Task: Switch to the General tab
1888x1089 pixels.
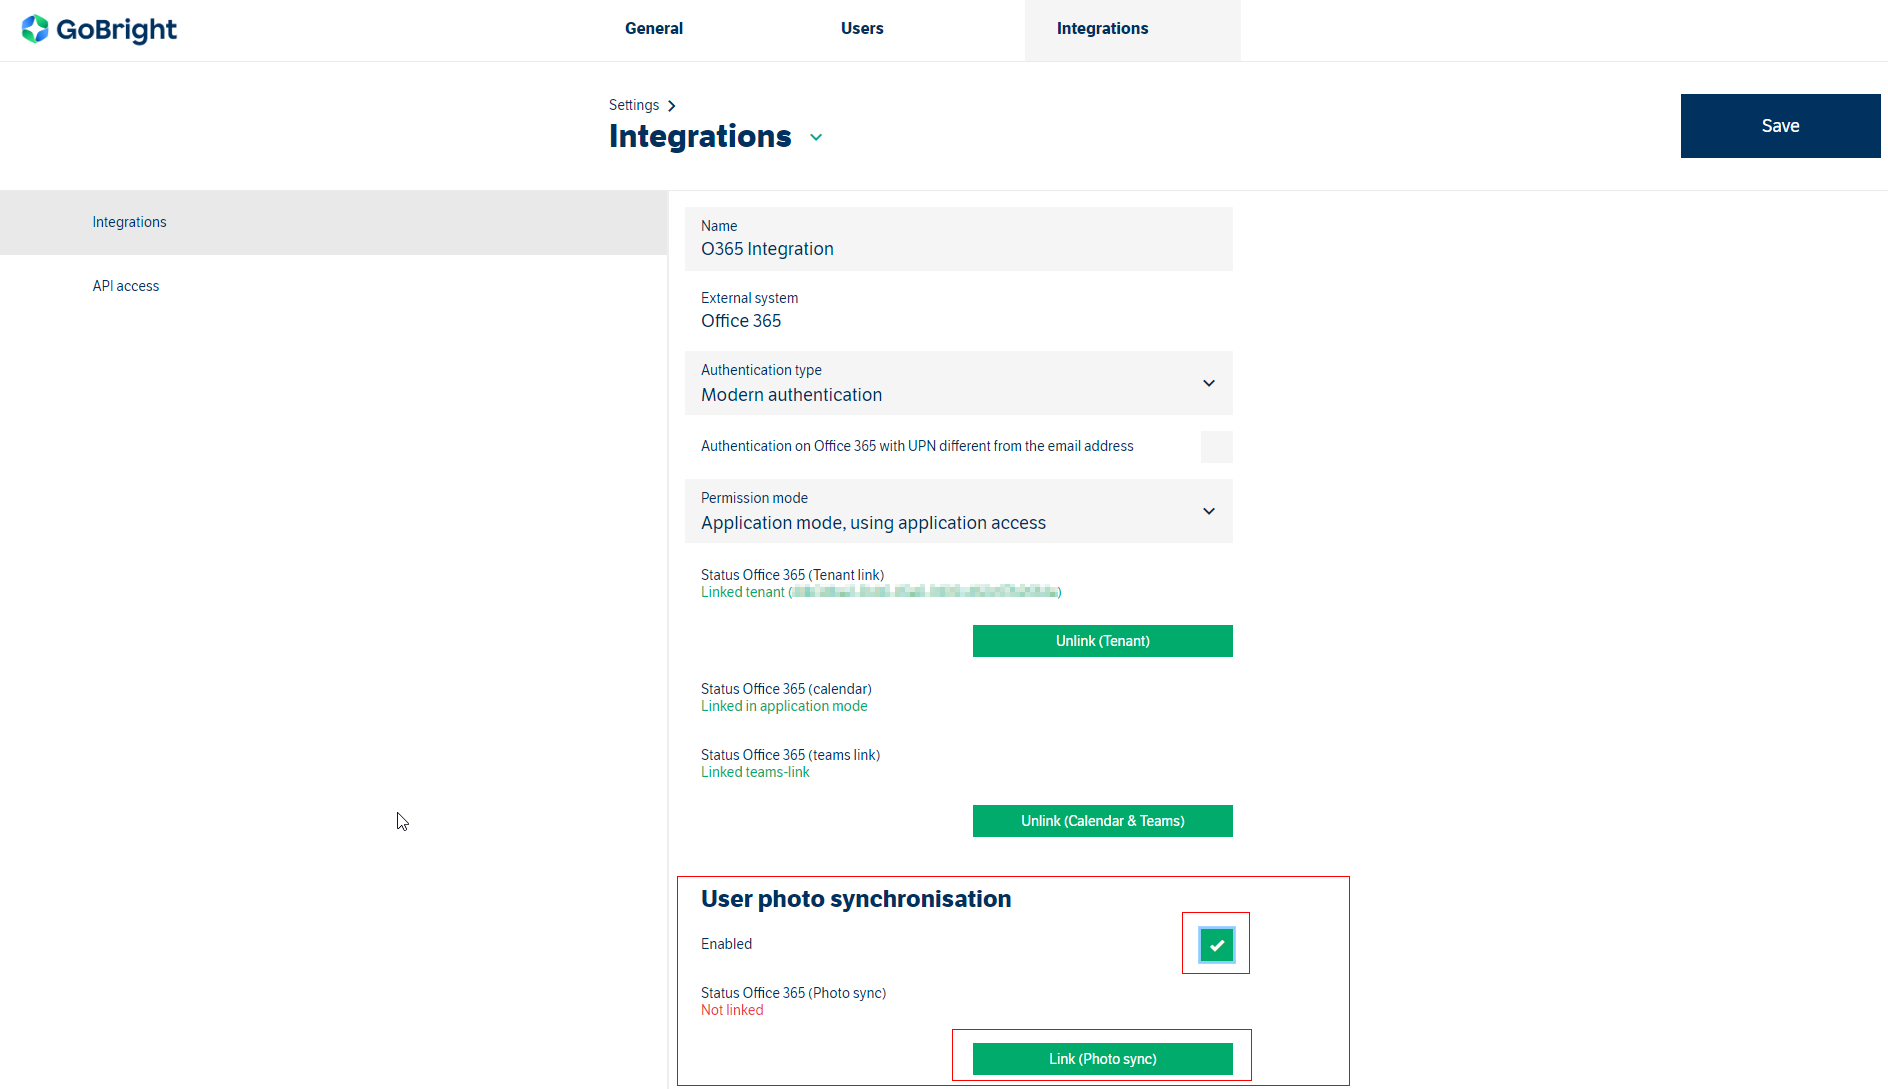Action: (654, 29)
